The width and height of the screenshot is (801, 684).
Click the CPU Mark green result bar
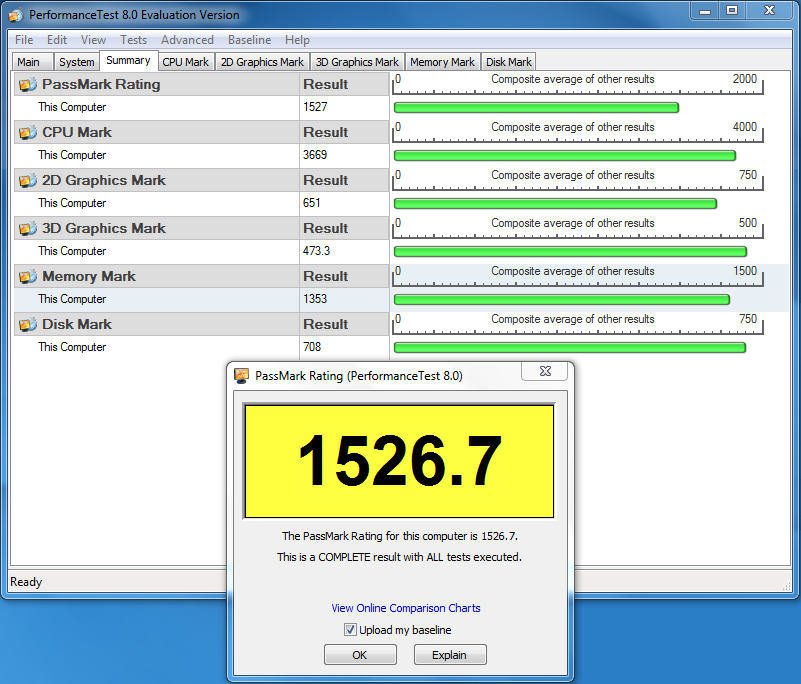coord(564,156)
